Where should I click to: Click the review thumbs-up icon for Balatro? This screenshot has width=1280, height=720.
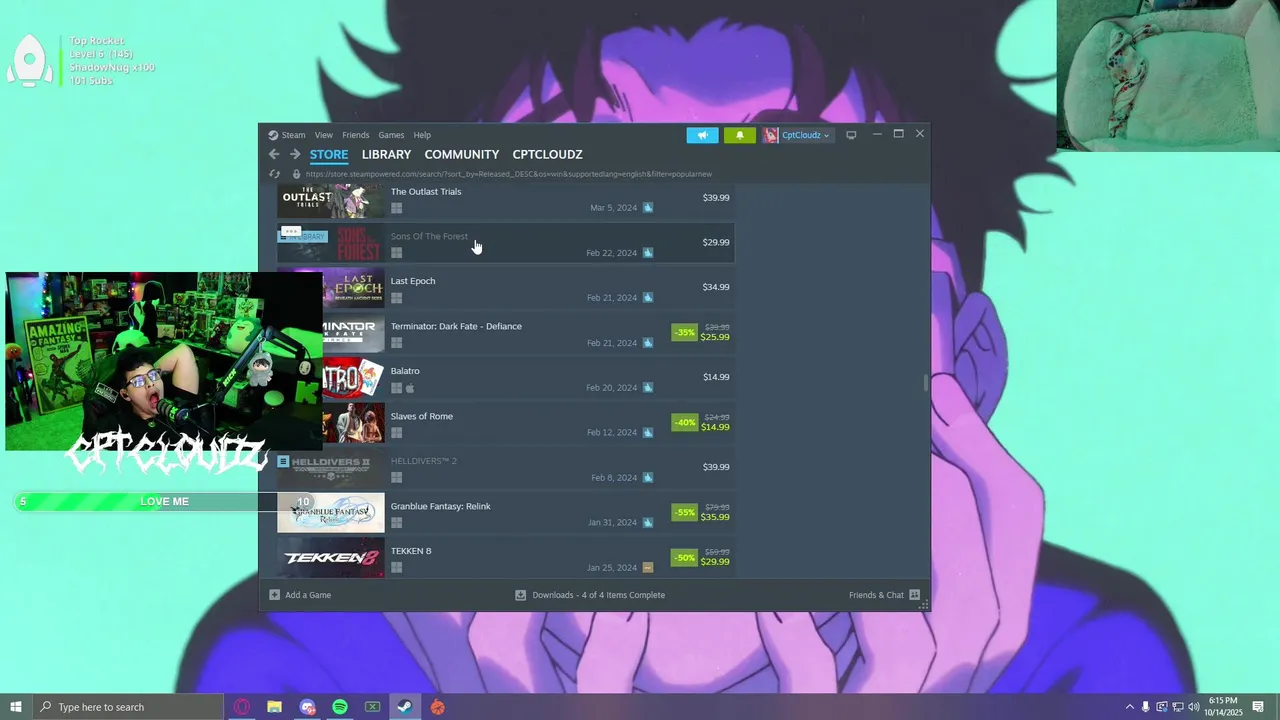(648, 388)
